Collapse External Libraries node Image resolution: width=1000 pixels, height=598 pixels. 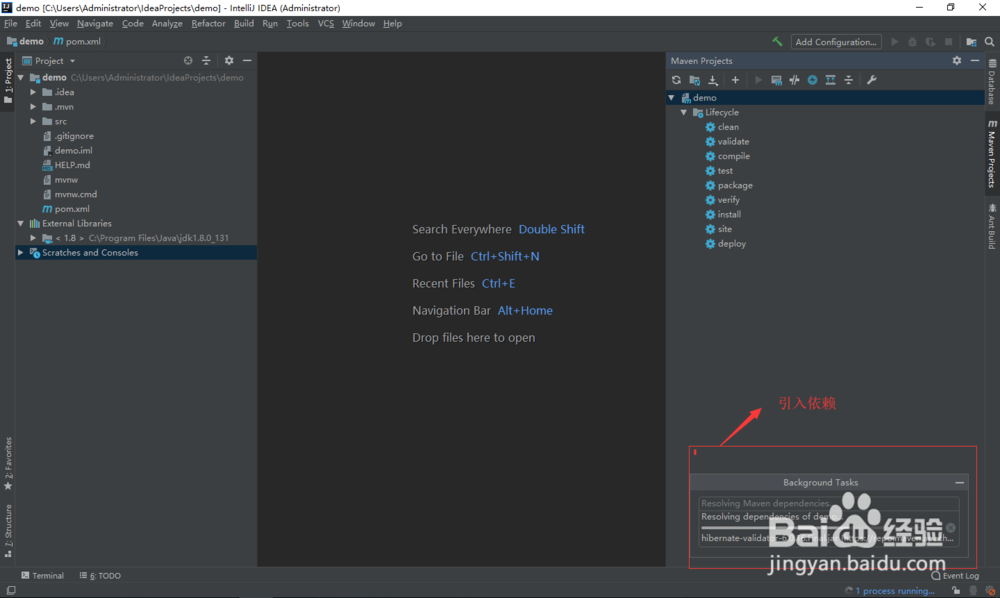20,224
